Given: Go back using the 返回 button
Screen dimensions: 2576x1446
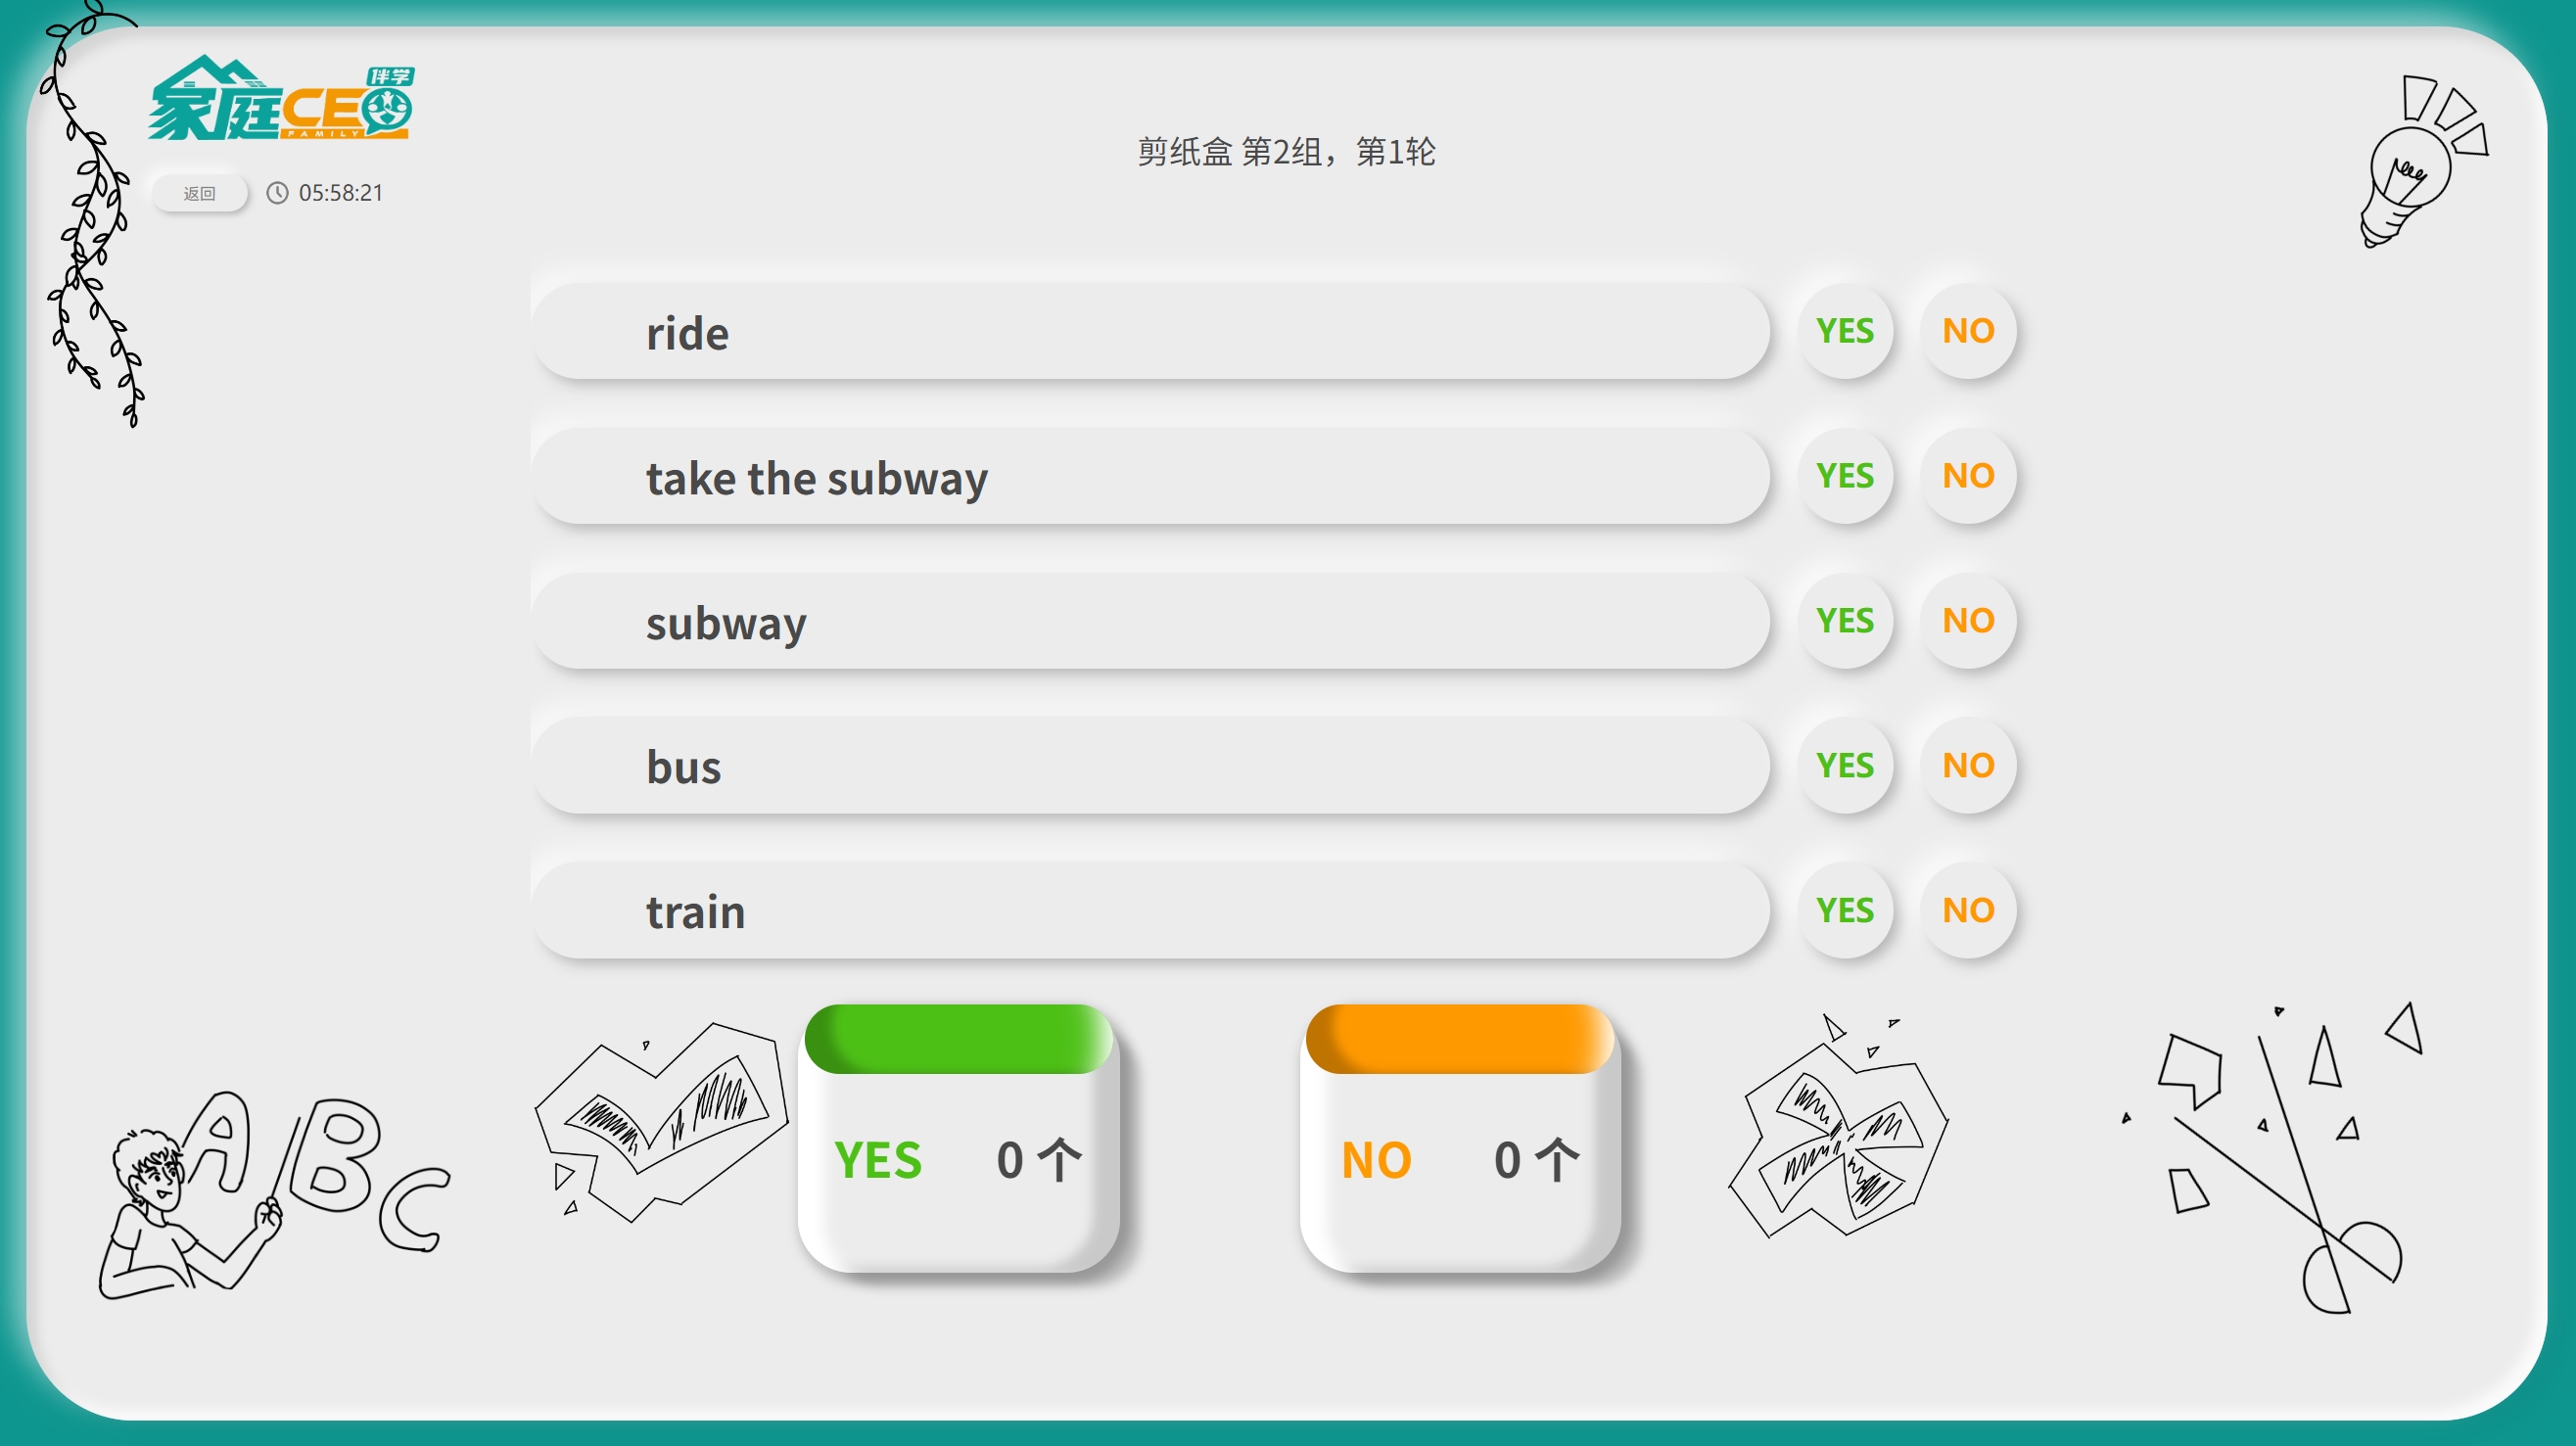Looking at the screenshot, I should tap(199, 193).
